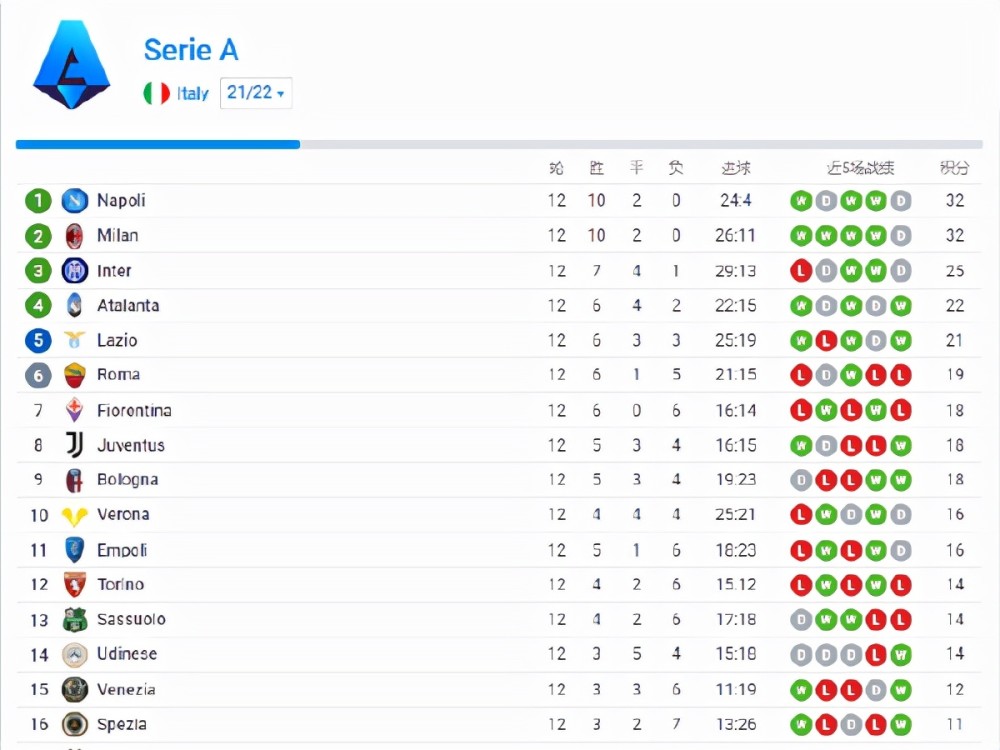The width and height of the screenshot is (1000, 750).
Task: Select the Sassuolo green crest
Action: pyautogui.click(x=75, y=619)
